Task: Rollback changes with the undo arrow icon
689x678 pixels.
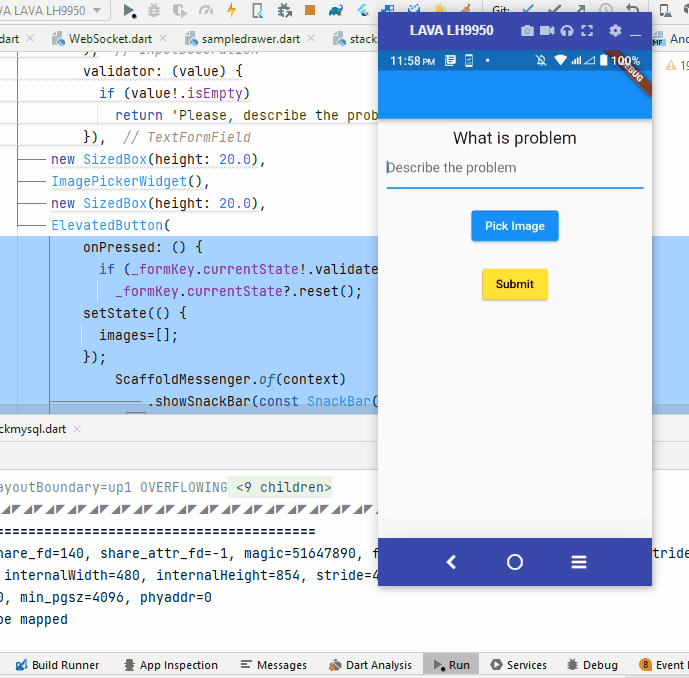Action: coord(632,8)
